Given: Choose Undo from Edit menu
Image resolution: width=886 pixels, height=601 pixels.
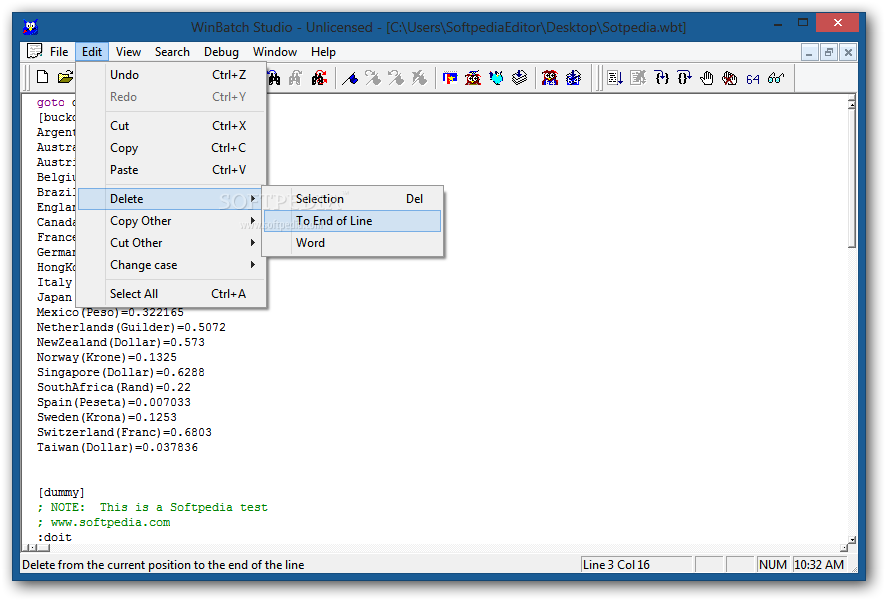Looking at the screenshot, I should click(x=171, y=75).
